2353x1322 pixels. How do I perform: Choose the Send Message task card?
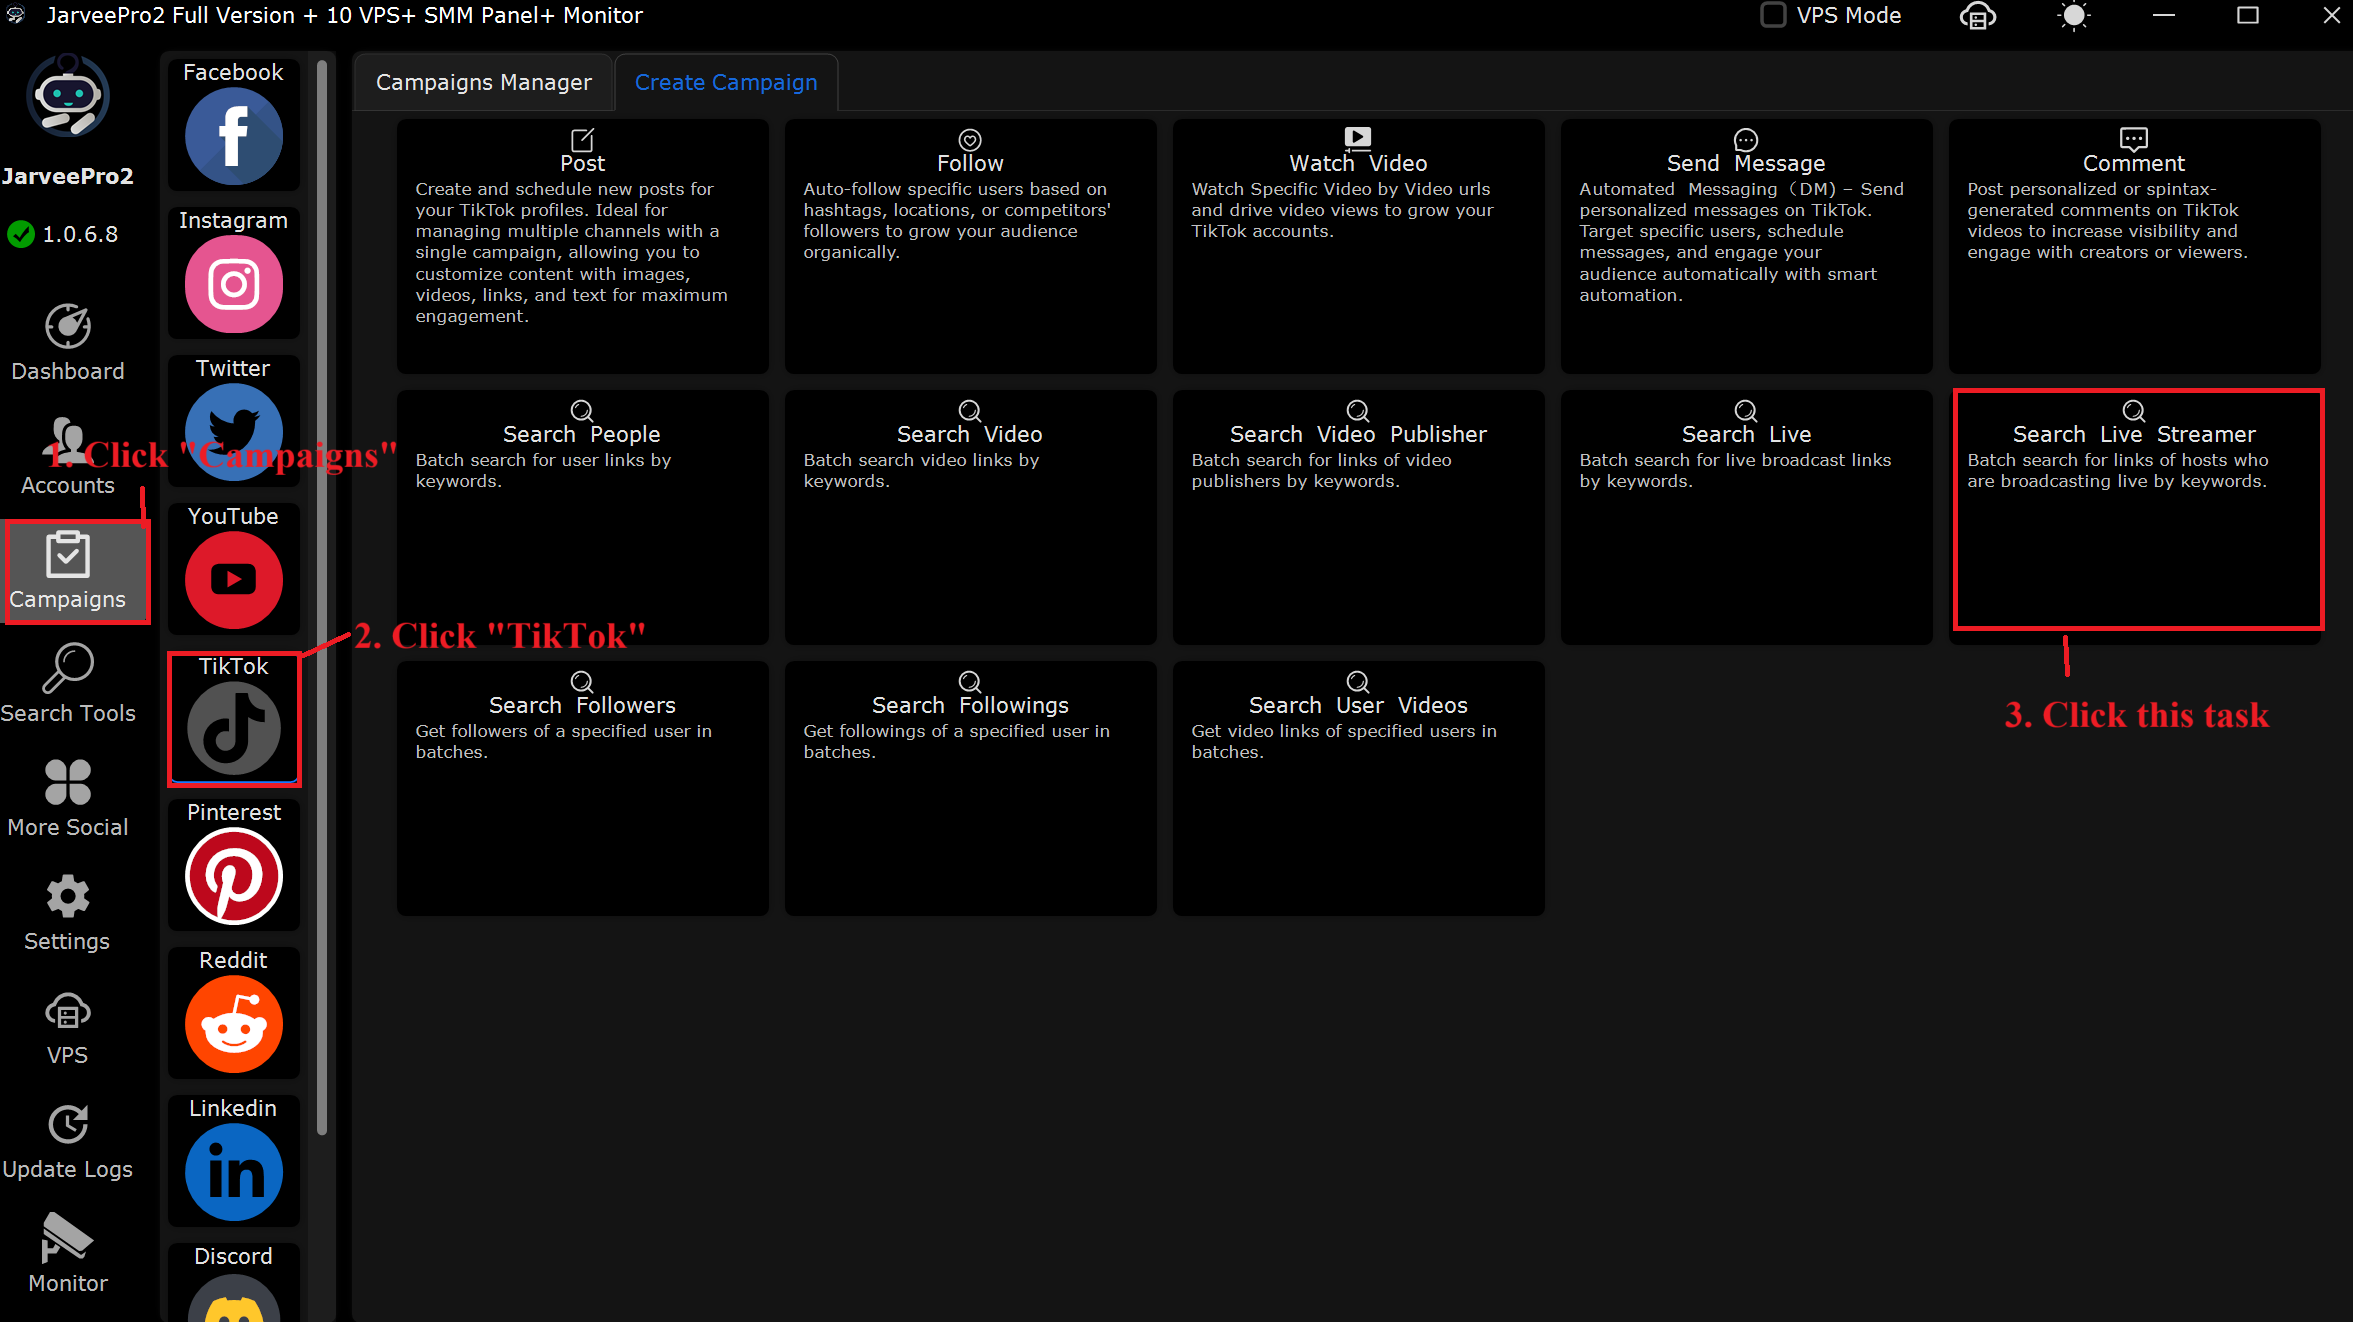click(1747, 246)
